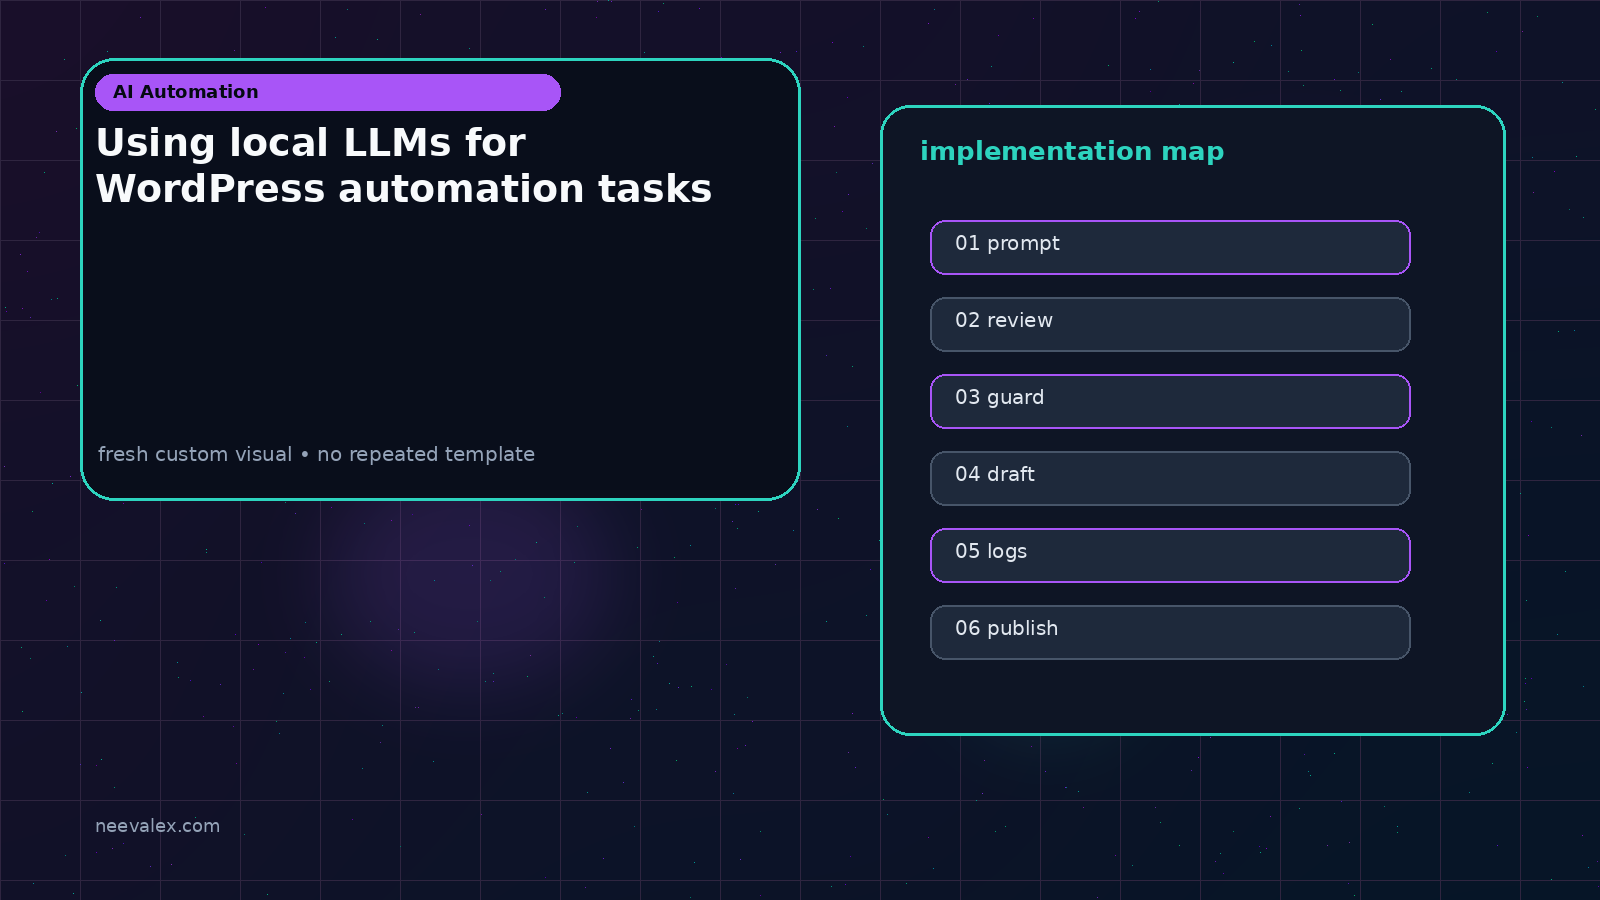Click the 'fresh custom visual • no repeated template' caption

pyautogui.click(x=316, y=454)
